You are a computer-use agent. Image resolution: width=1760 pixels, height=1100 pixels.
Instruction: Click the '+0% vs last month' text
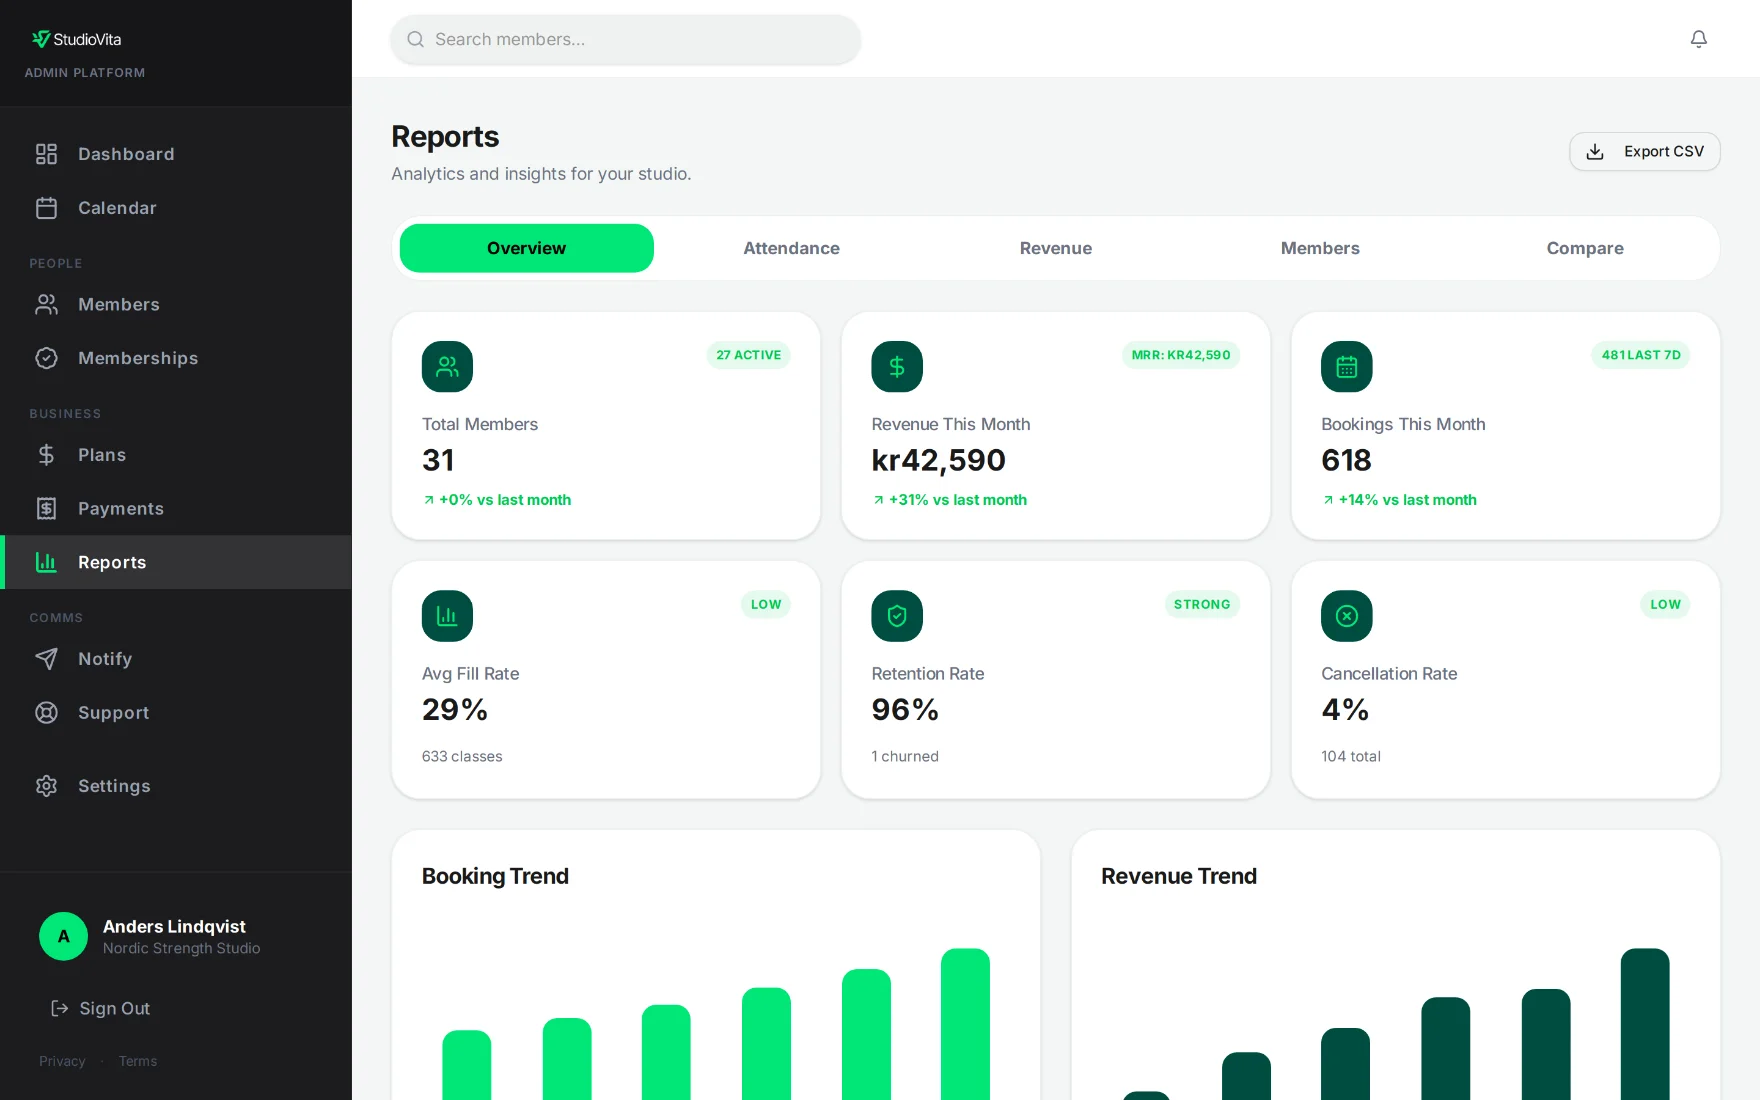click(505, 500)
